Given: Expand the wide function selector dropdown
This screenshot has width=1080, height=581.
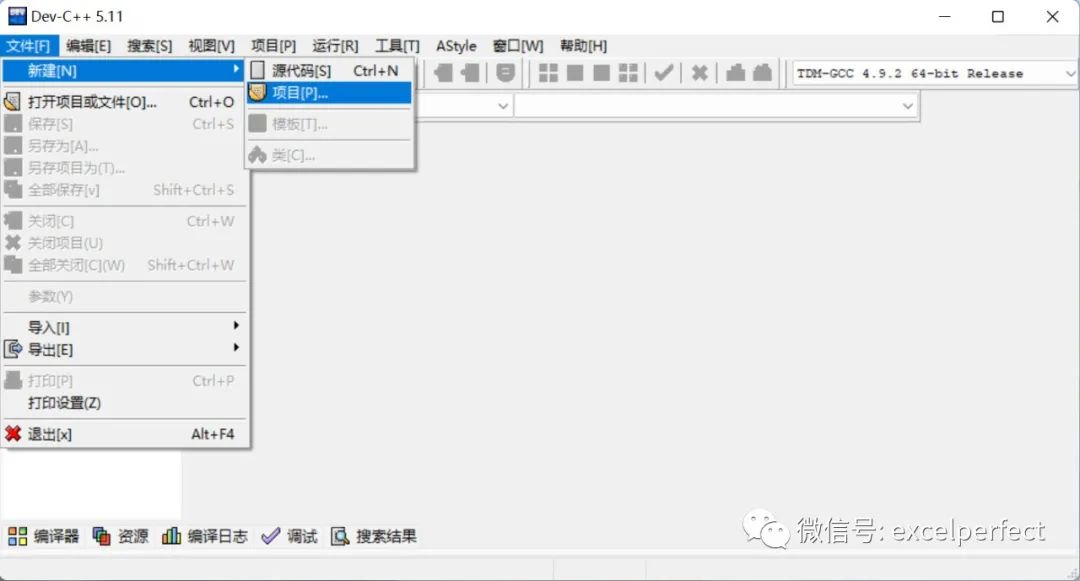Looking at the screenshot, I should (x=907, y=106).
